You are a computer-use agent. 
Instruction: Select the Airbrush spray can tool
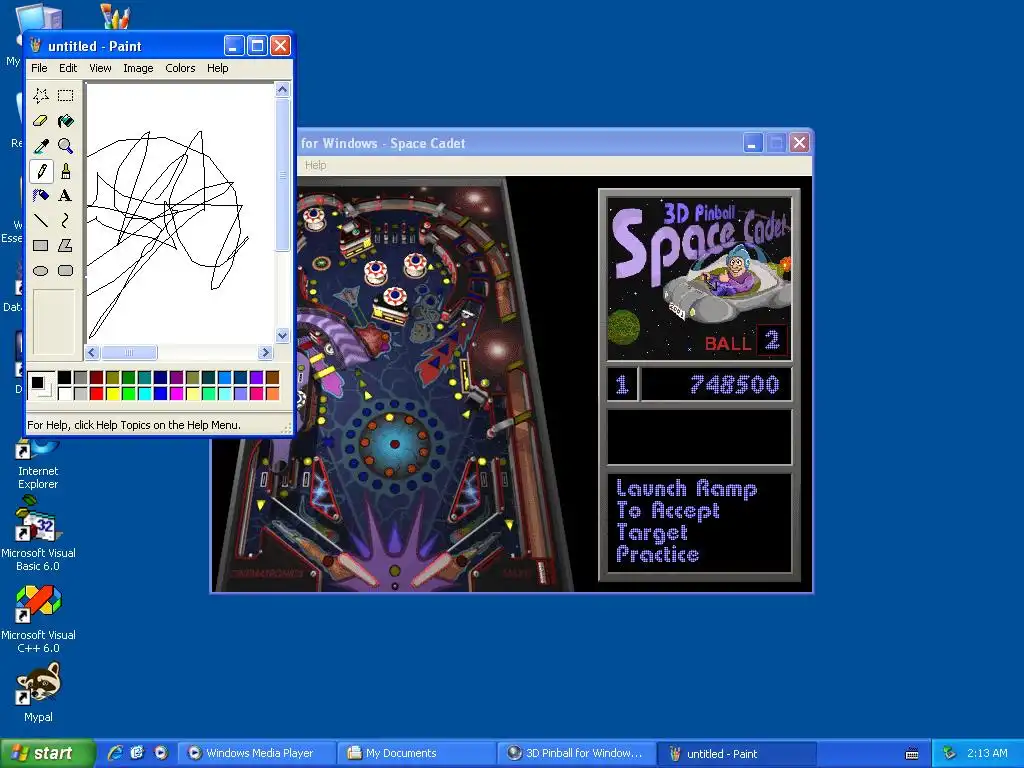point(40,196)
